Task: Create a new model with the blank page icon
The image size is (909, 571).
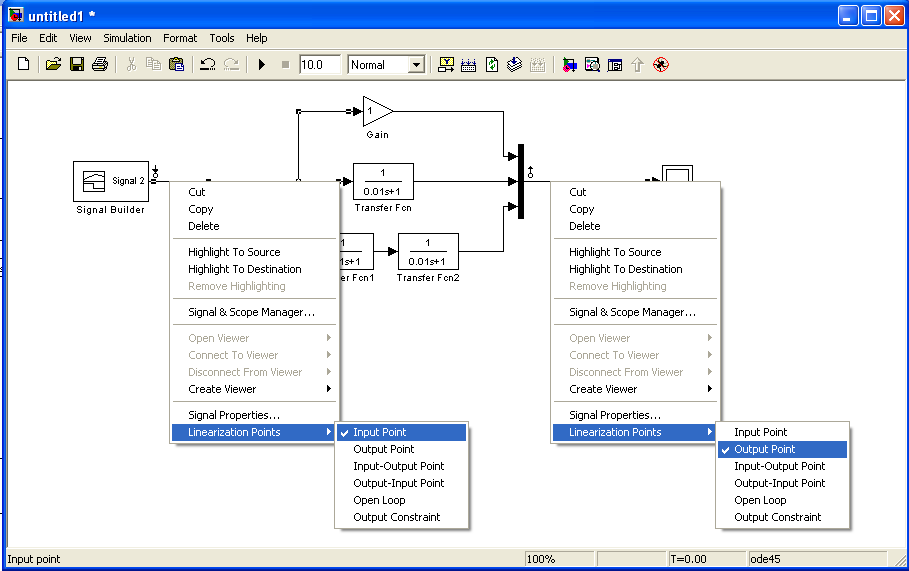Action: pyautogui.click(x=24, y=65)
